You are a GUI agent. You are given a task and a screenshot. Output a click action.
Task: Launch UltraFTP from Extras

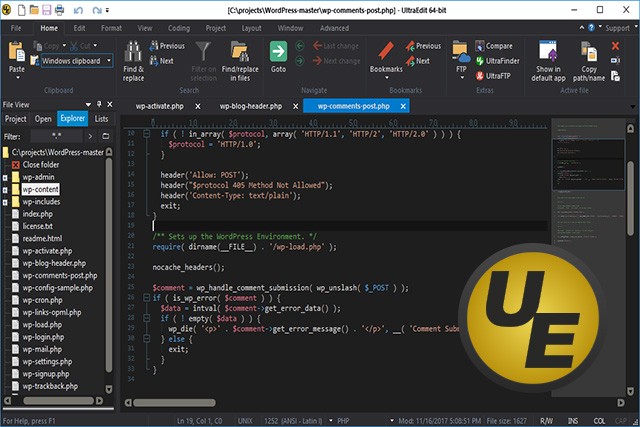click(493, 76)
